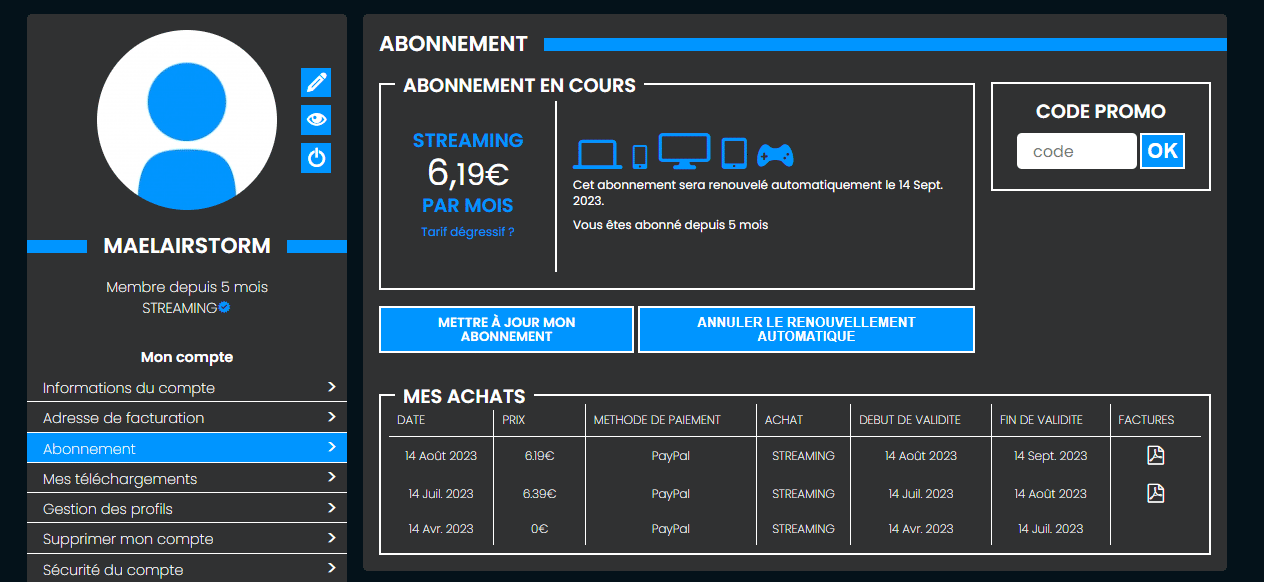Expand chevron beside Mes téléchargements
Screen dimensions: 1264x582
pyautogui.click(x=332, y=477)
